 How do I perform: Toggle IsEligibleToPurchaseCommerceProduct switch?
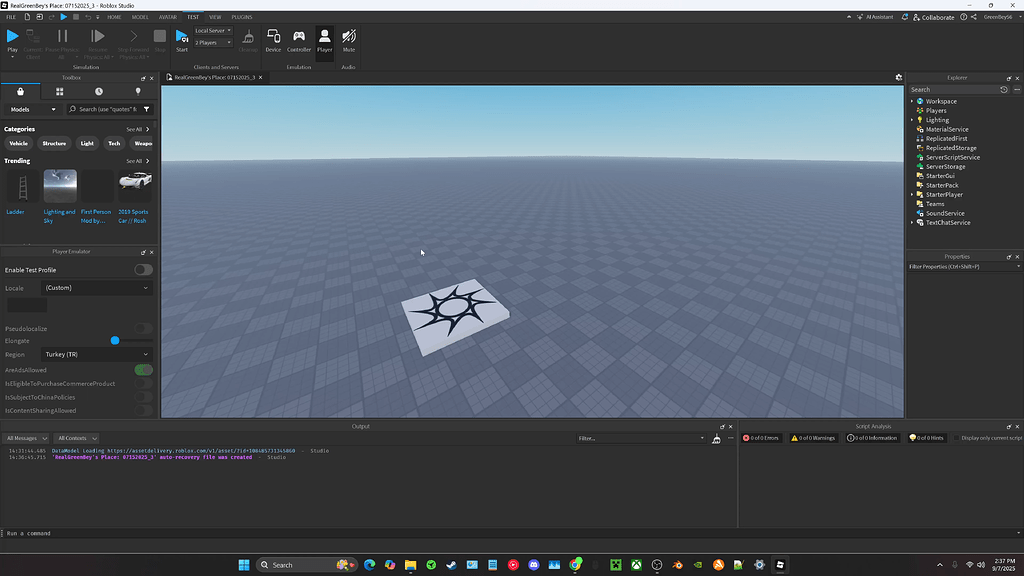(144, 383)
